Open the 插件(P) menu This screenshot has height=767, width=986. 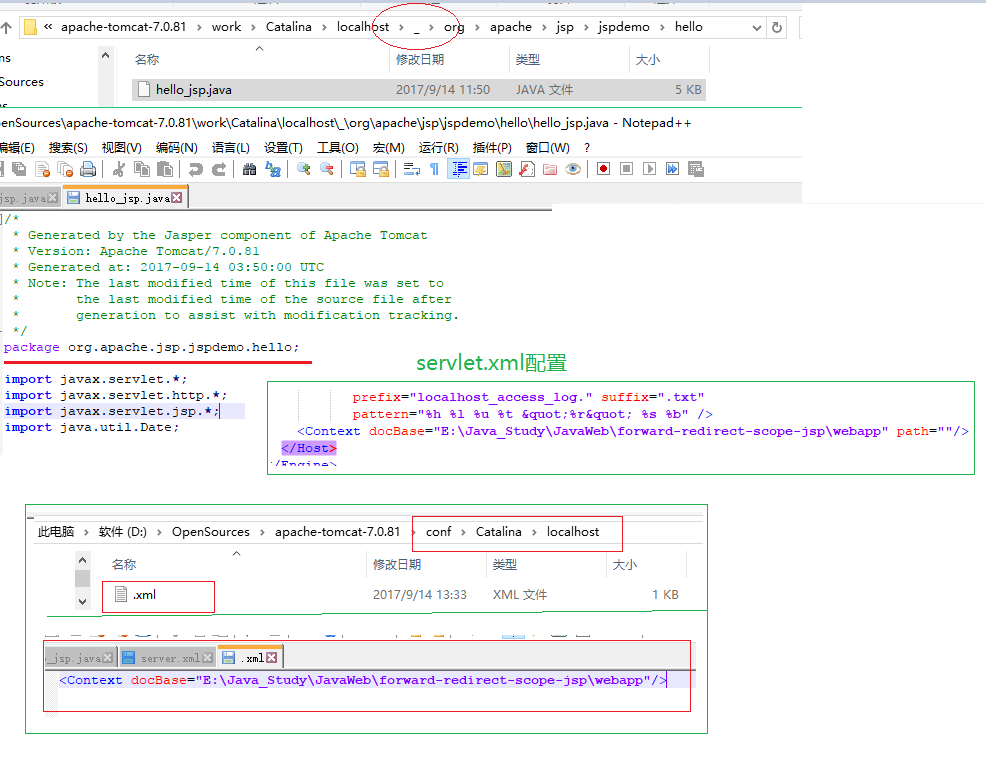(492, 148)
